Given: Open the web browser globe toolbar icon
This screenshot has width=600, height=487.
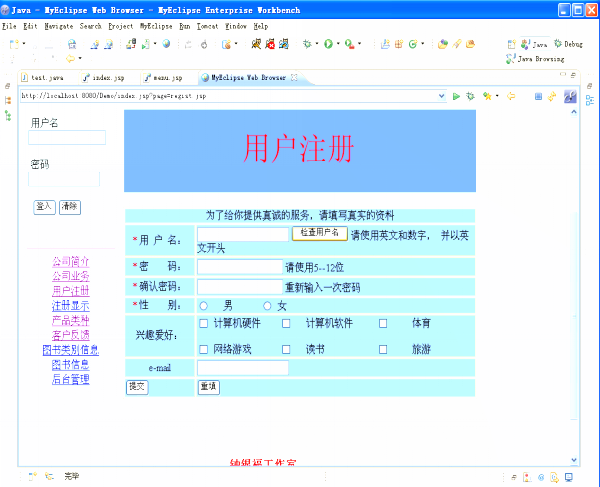Looking at the screenshot, I should pos(166,44).
